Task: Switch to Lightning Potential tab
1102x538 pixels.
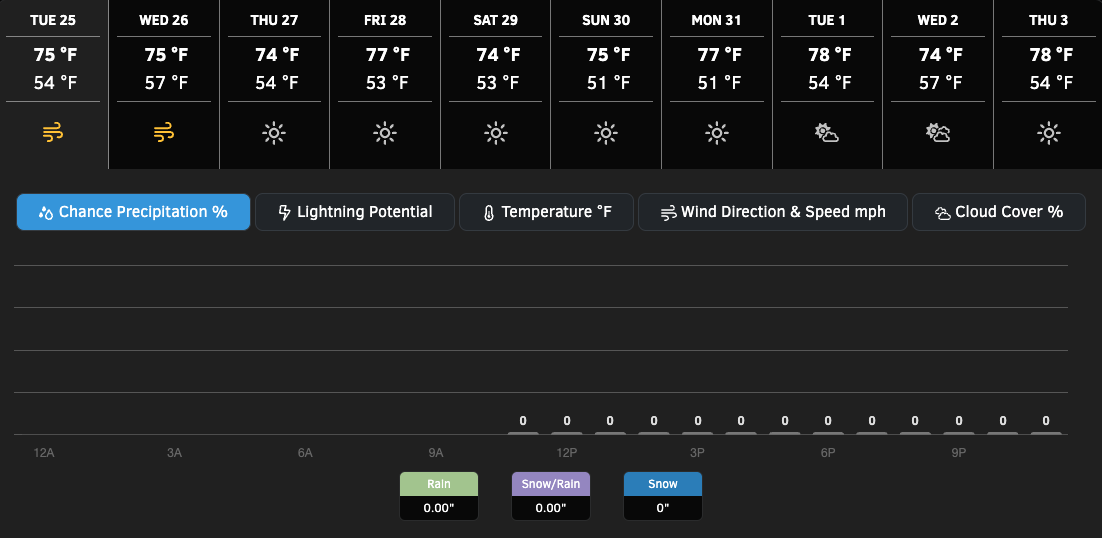Action: pos(355,212)
